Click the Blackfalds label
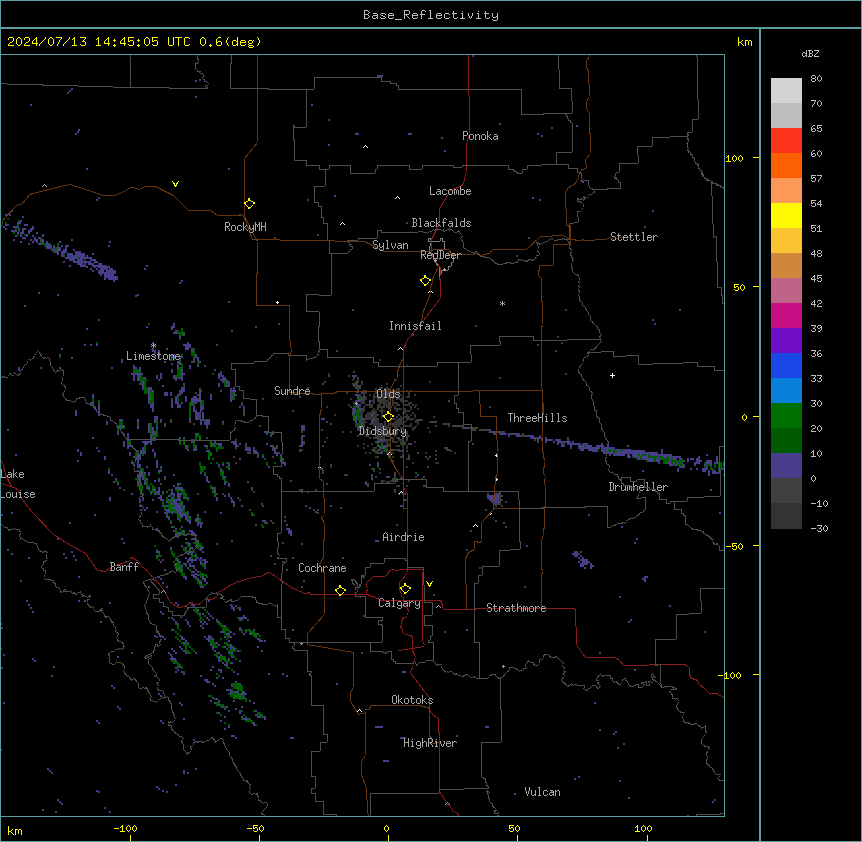Image resolution: width=862 pixels, height=842 pixels. coord(441,223)
